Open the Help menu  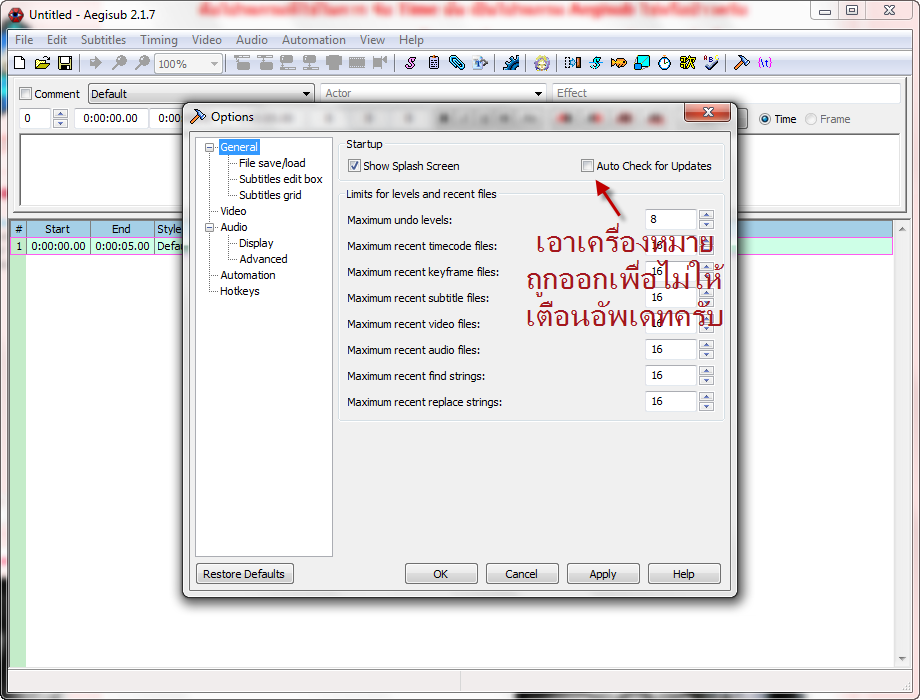(x=411, y=40)
